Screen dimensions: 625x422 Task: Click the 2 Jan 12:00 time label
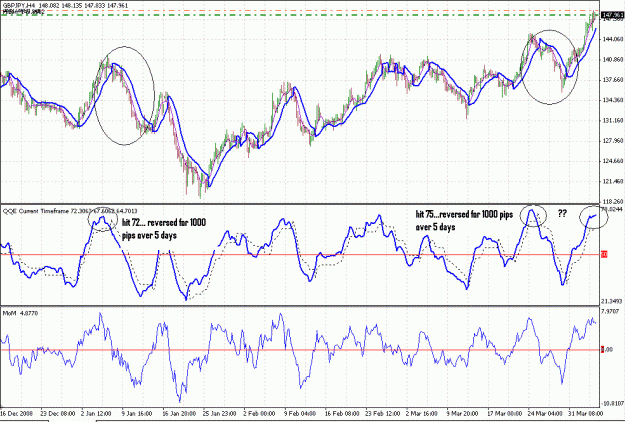click(x=97, y=413)
